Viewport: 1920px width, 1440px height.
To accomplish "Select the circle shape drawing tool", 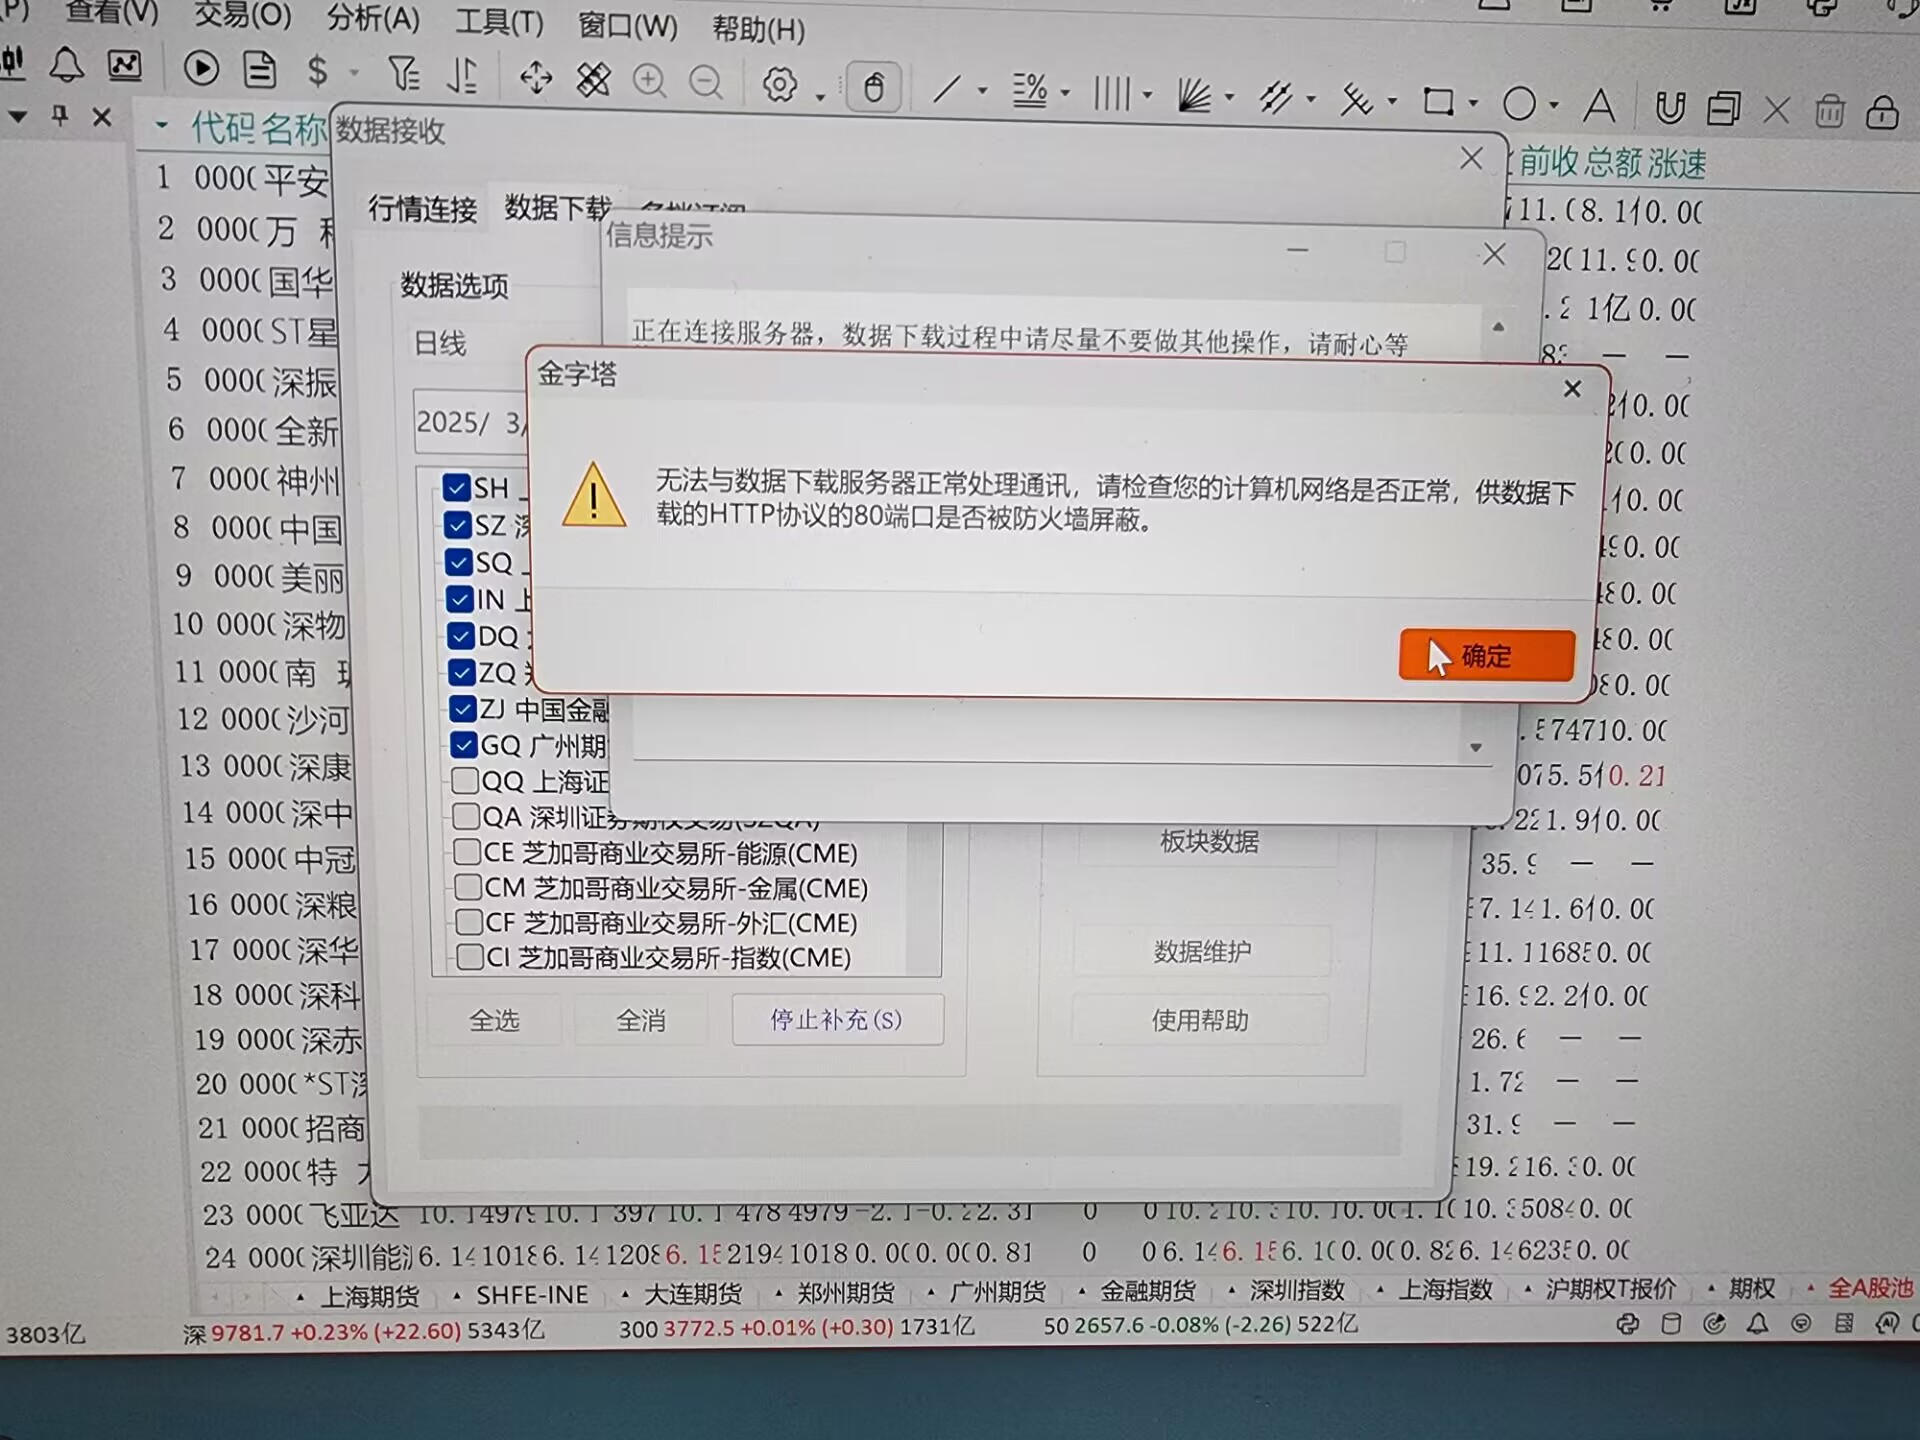I will click(x=1519, y=103).
